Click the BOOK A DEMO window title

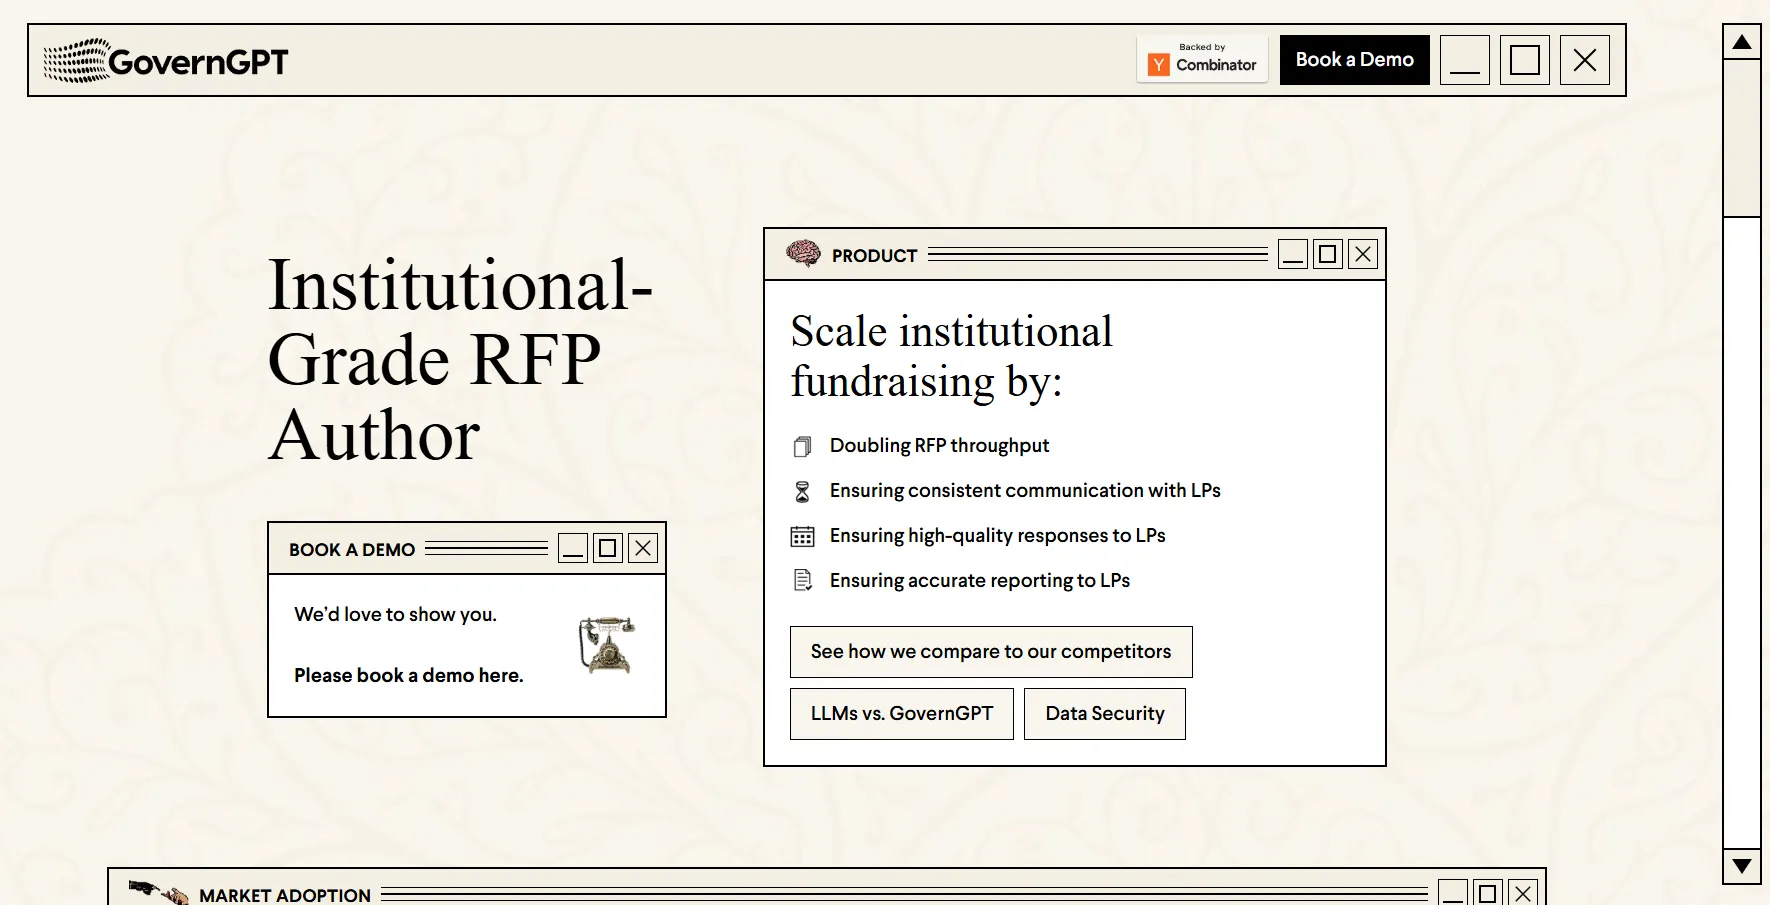[352, 550]
